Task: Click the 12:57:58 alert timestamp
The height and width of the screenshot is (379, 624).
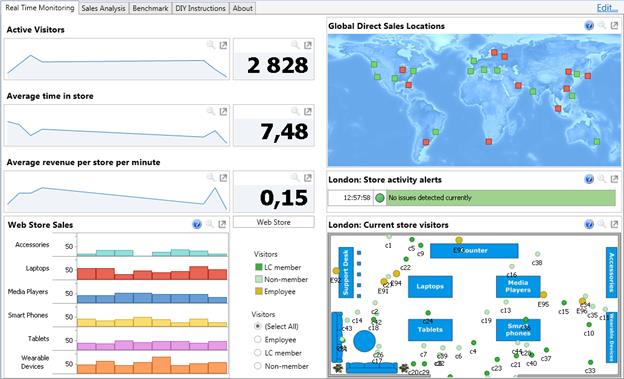Action: [357, 197]
